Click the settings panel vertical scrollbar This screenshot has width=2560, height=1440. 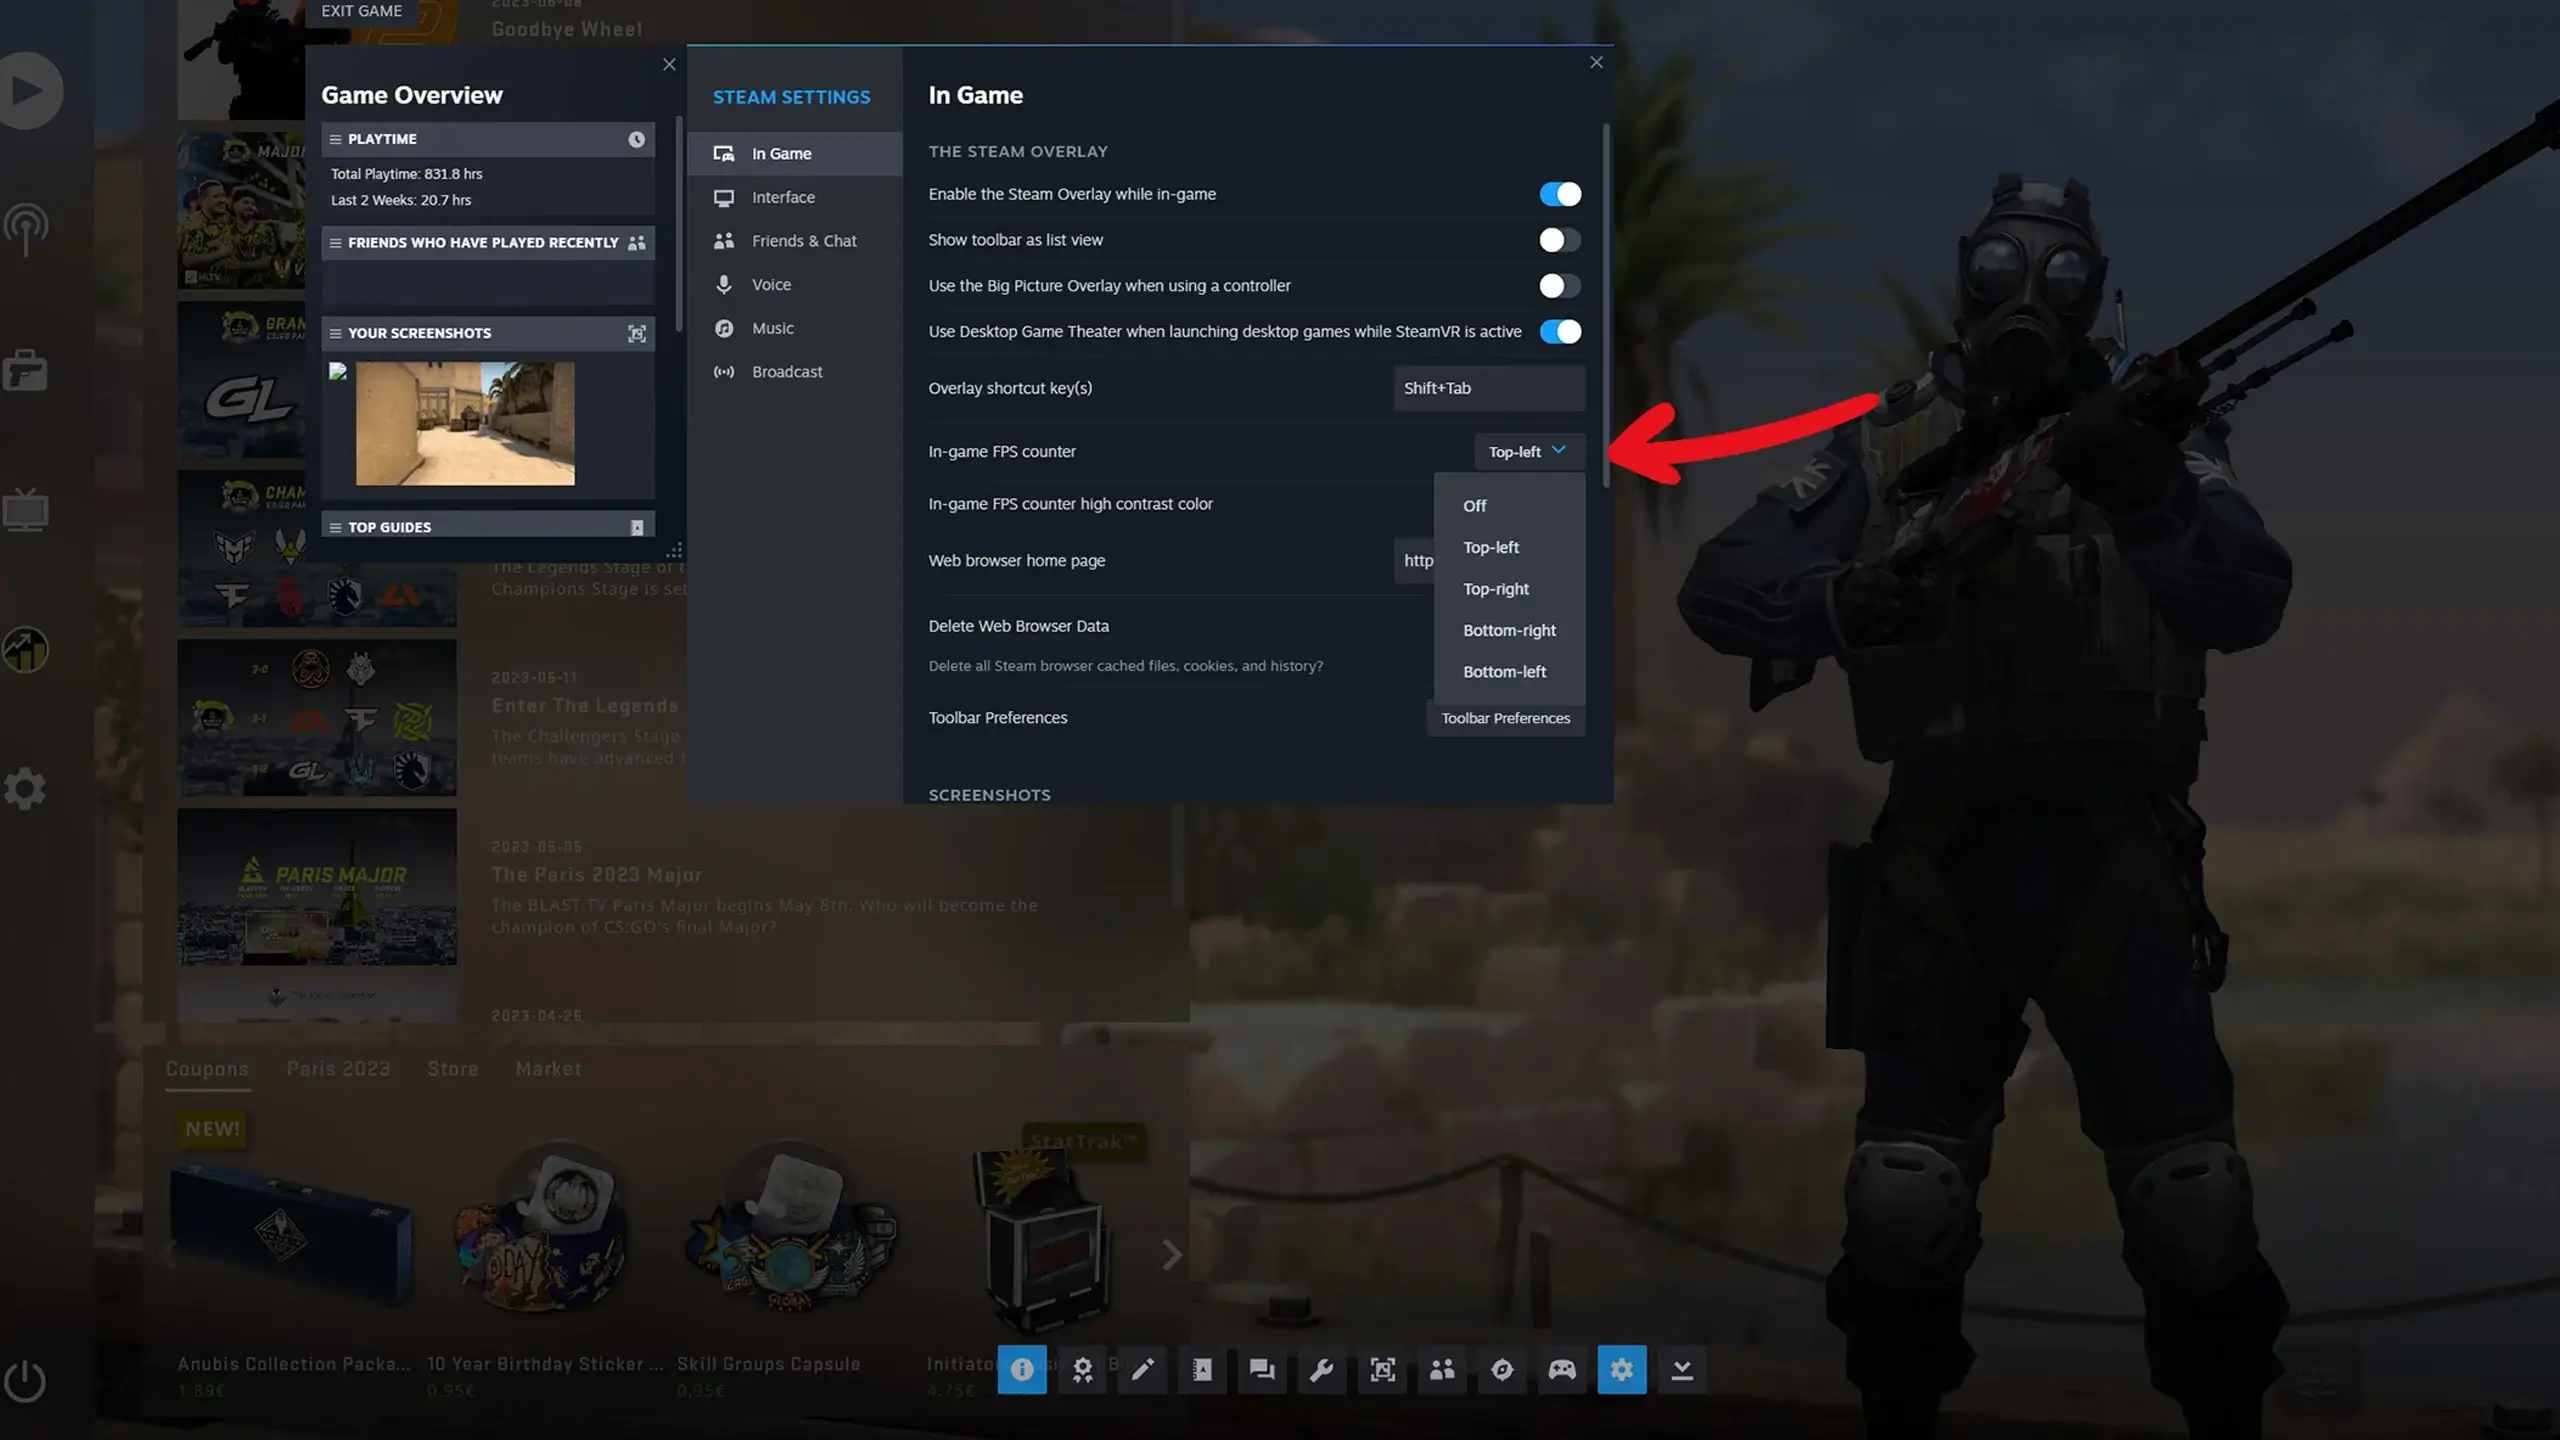[1606, 300]
